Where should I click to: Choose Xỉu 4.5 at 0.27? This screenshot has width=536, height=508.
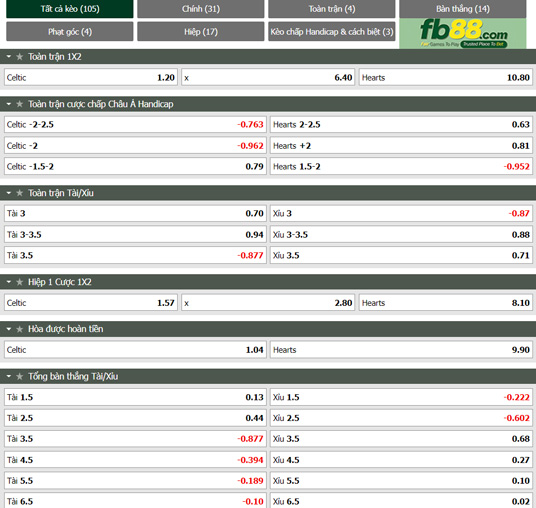pyautogui.click(x=401, y=460)
